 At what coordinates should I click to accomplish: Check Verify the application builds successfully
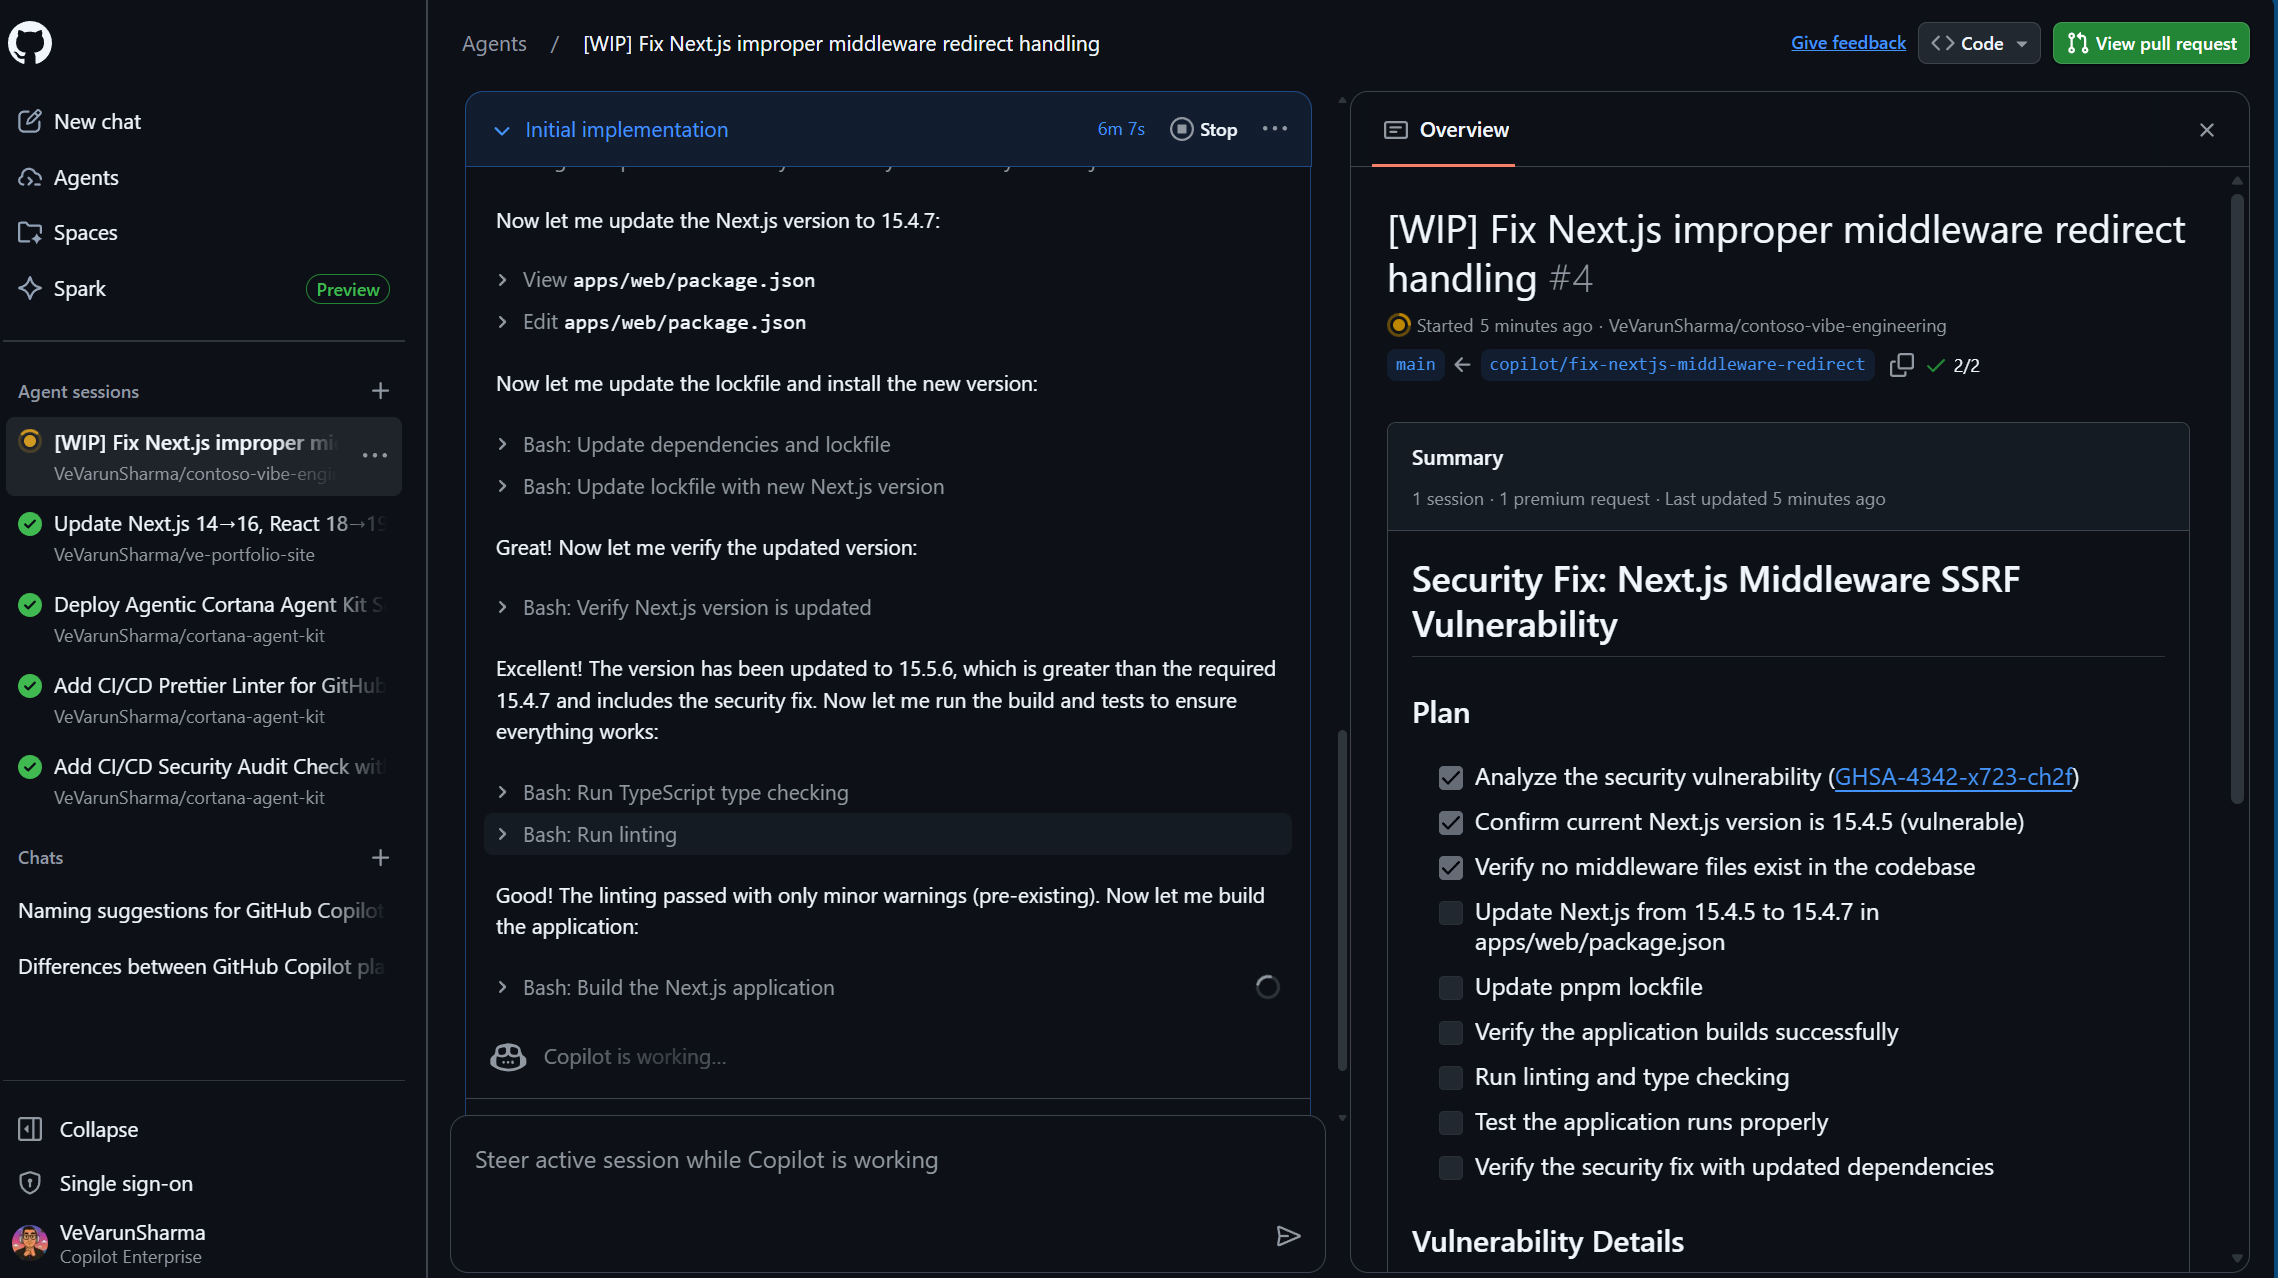click(x=1451, y=1032)
